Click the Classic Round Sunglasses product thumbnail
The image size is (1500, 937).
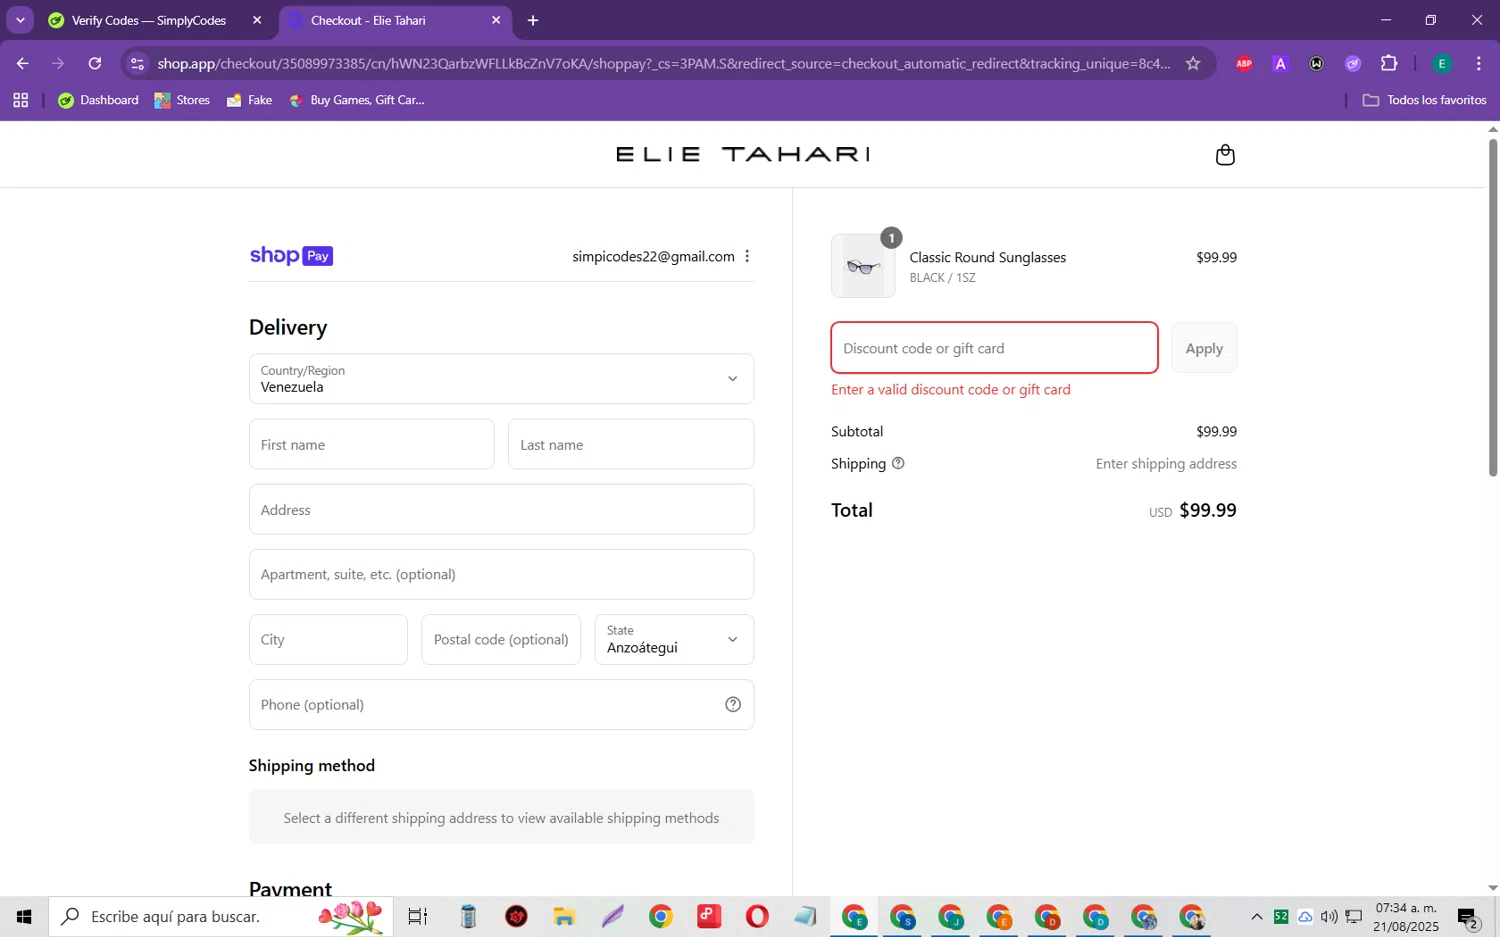pyautogui.click(x=863, y=266)
